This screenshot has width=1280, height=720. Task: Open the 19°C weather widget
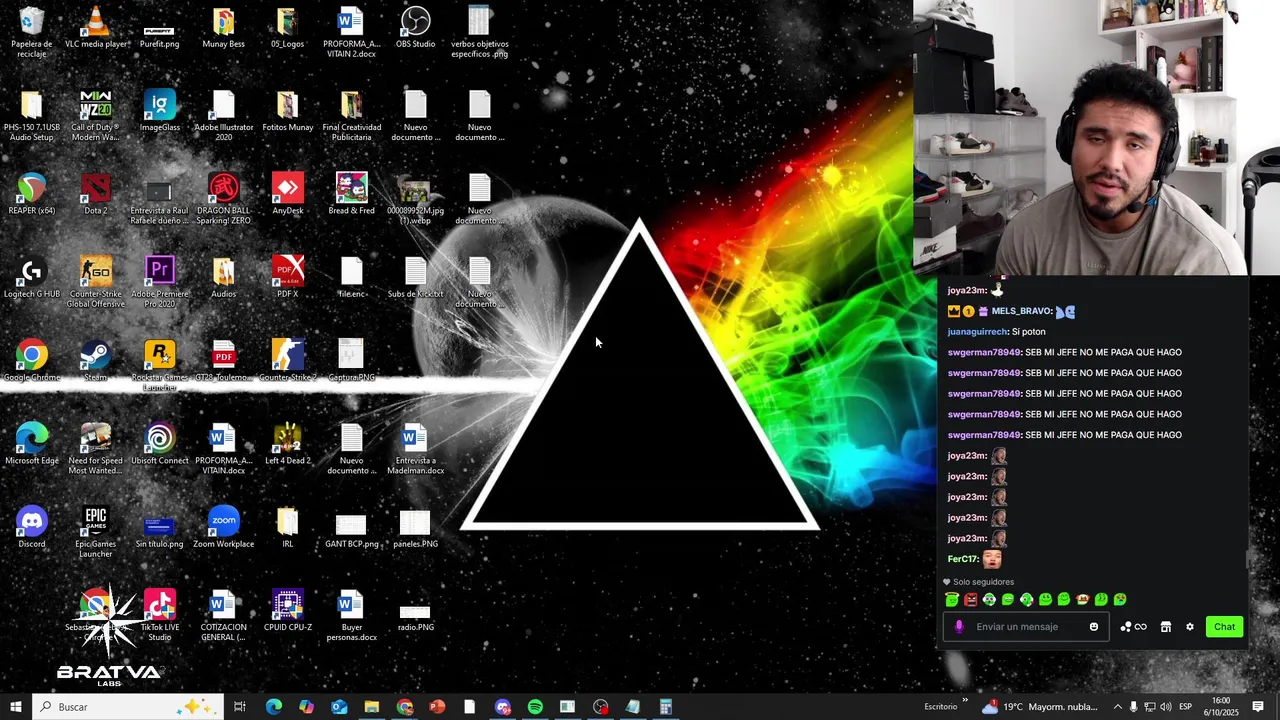pos(1040,707)
